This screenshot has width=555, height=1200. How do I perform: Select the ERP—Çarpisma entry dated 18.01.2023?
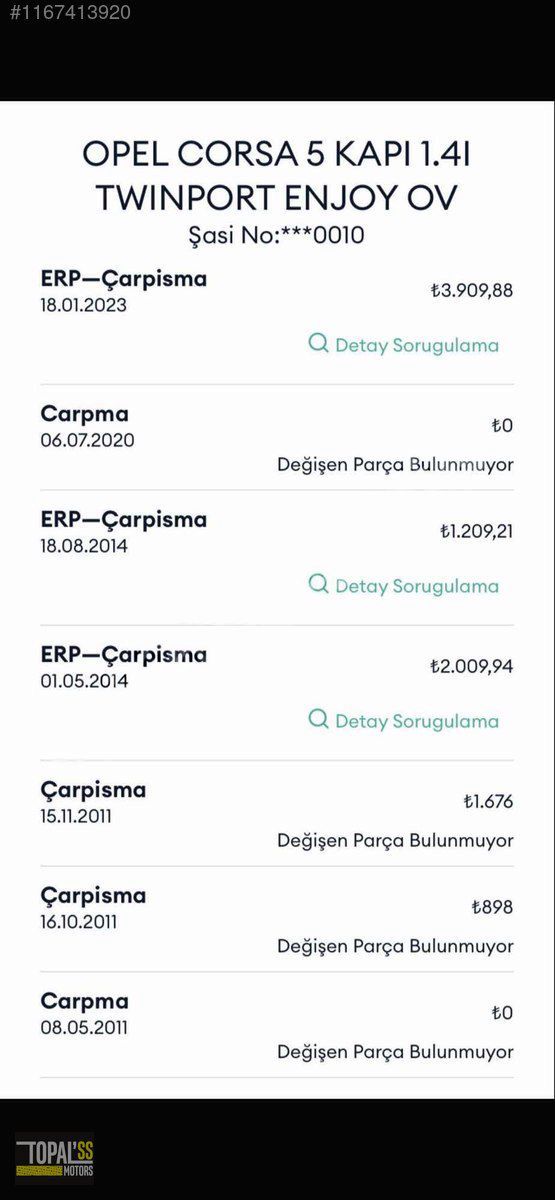277,317
